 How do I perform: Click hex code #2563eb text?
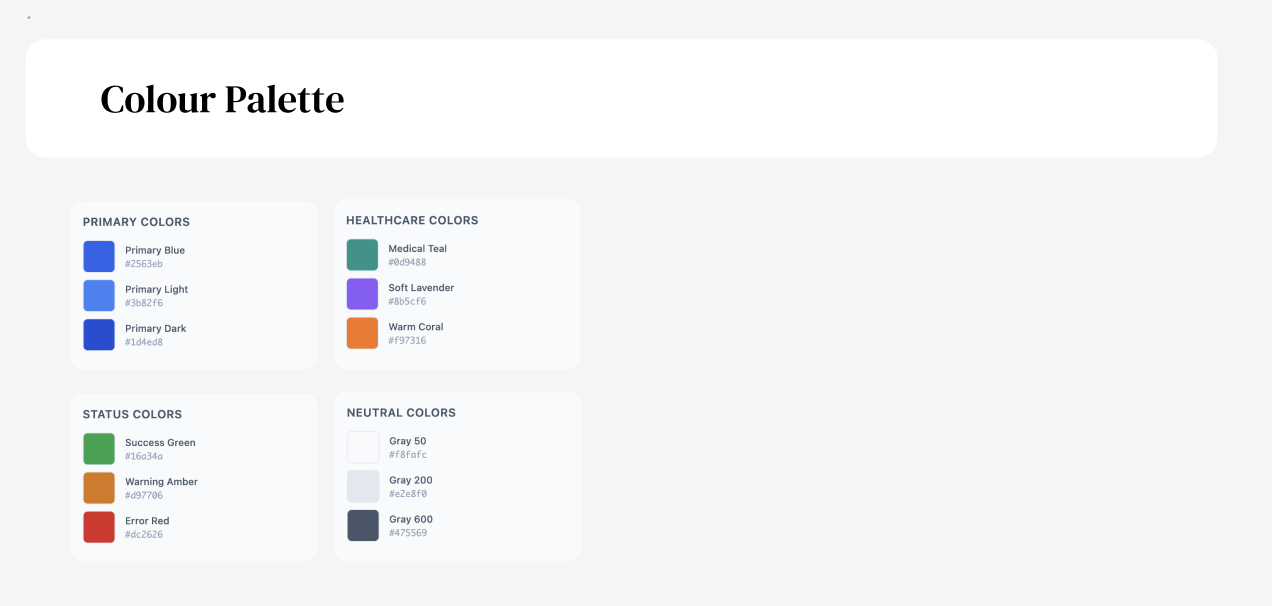pyautogui.click(x=144, y=264)
